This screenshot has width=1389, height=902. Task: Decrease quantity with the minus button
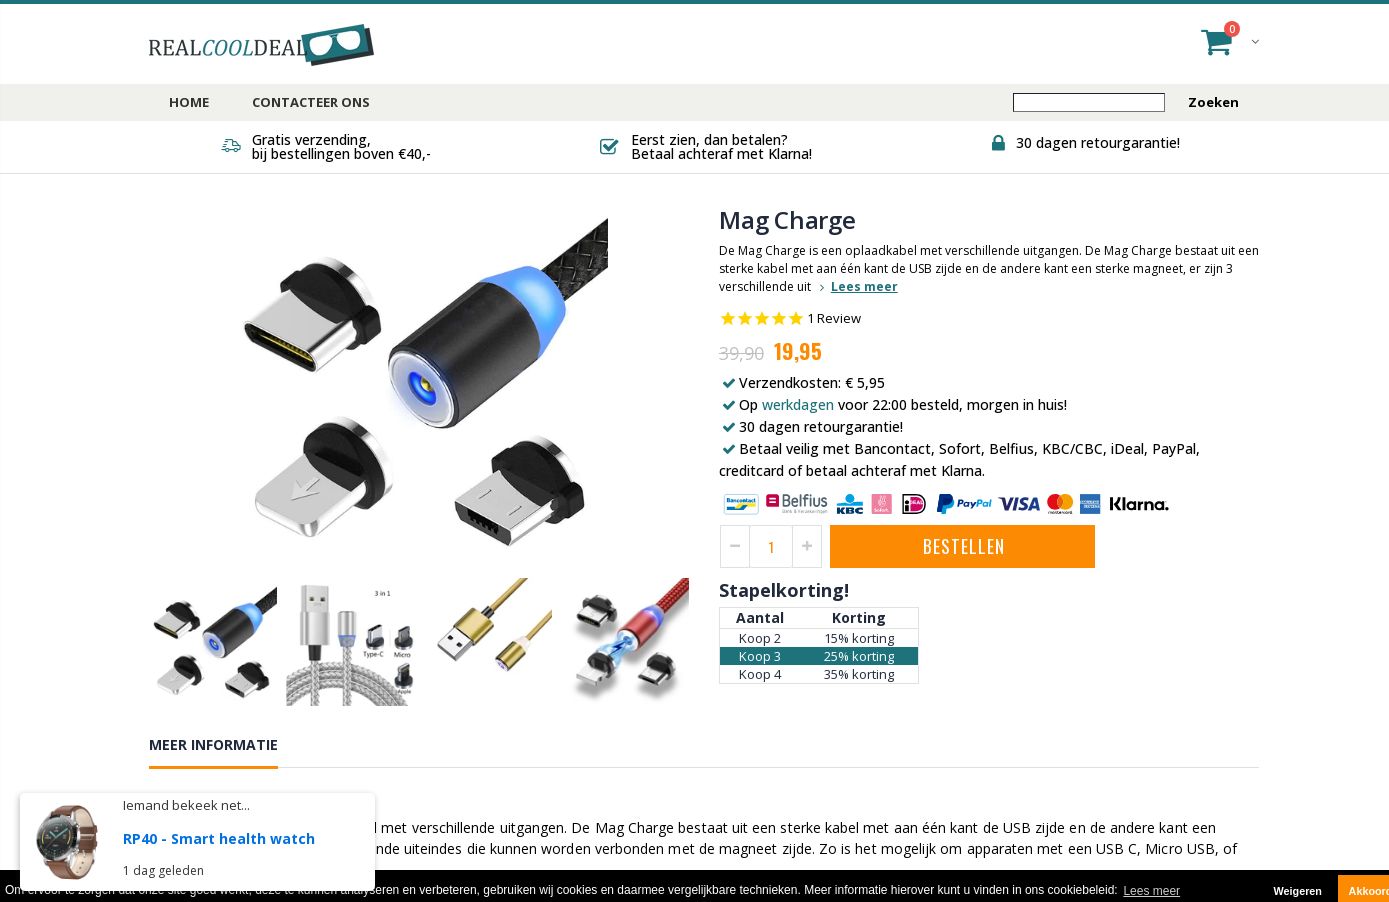735,546
